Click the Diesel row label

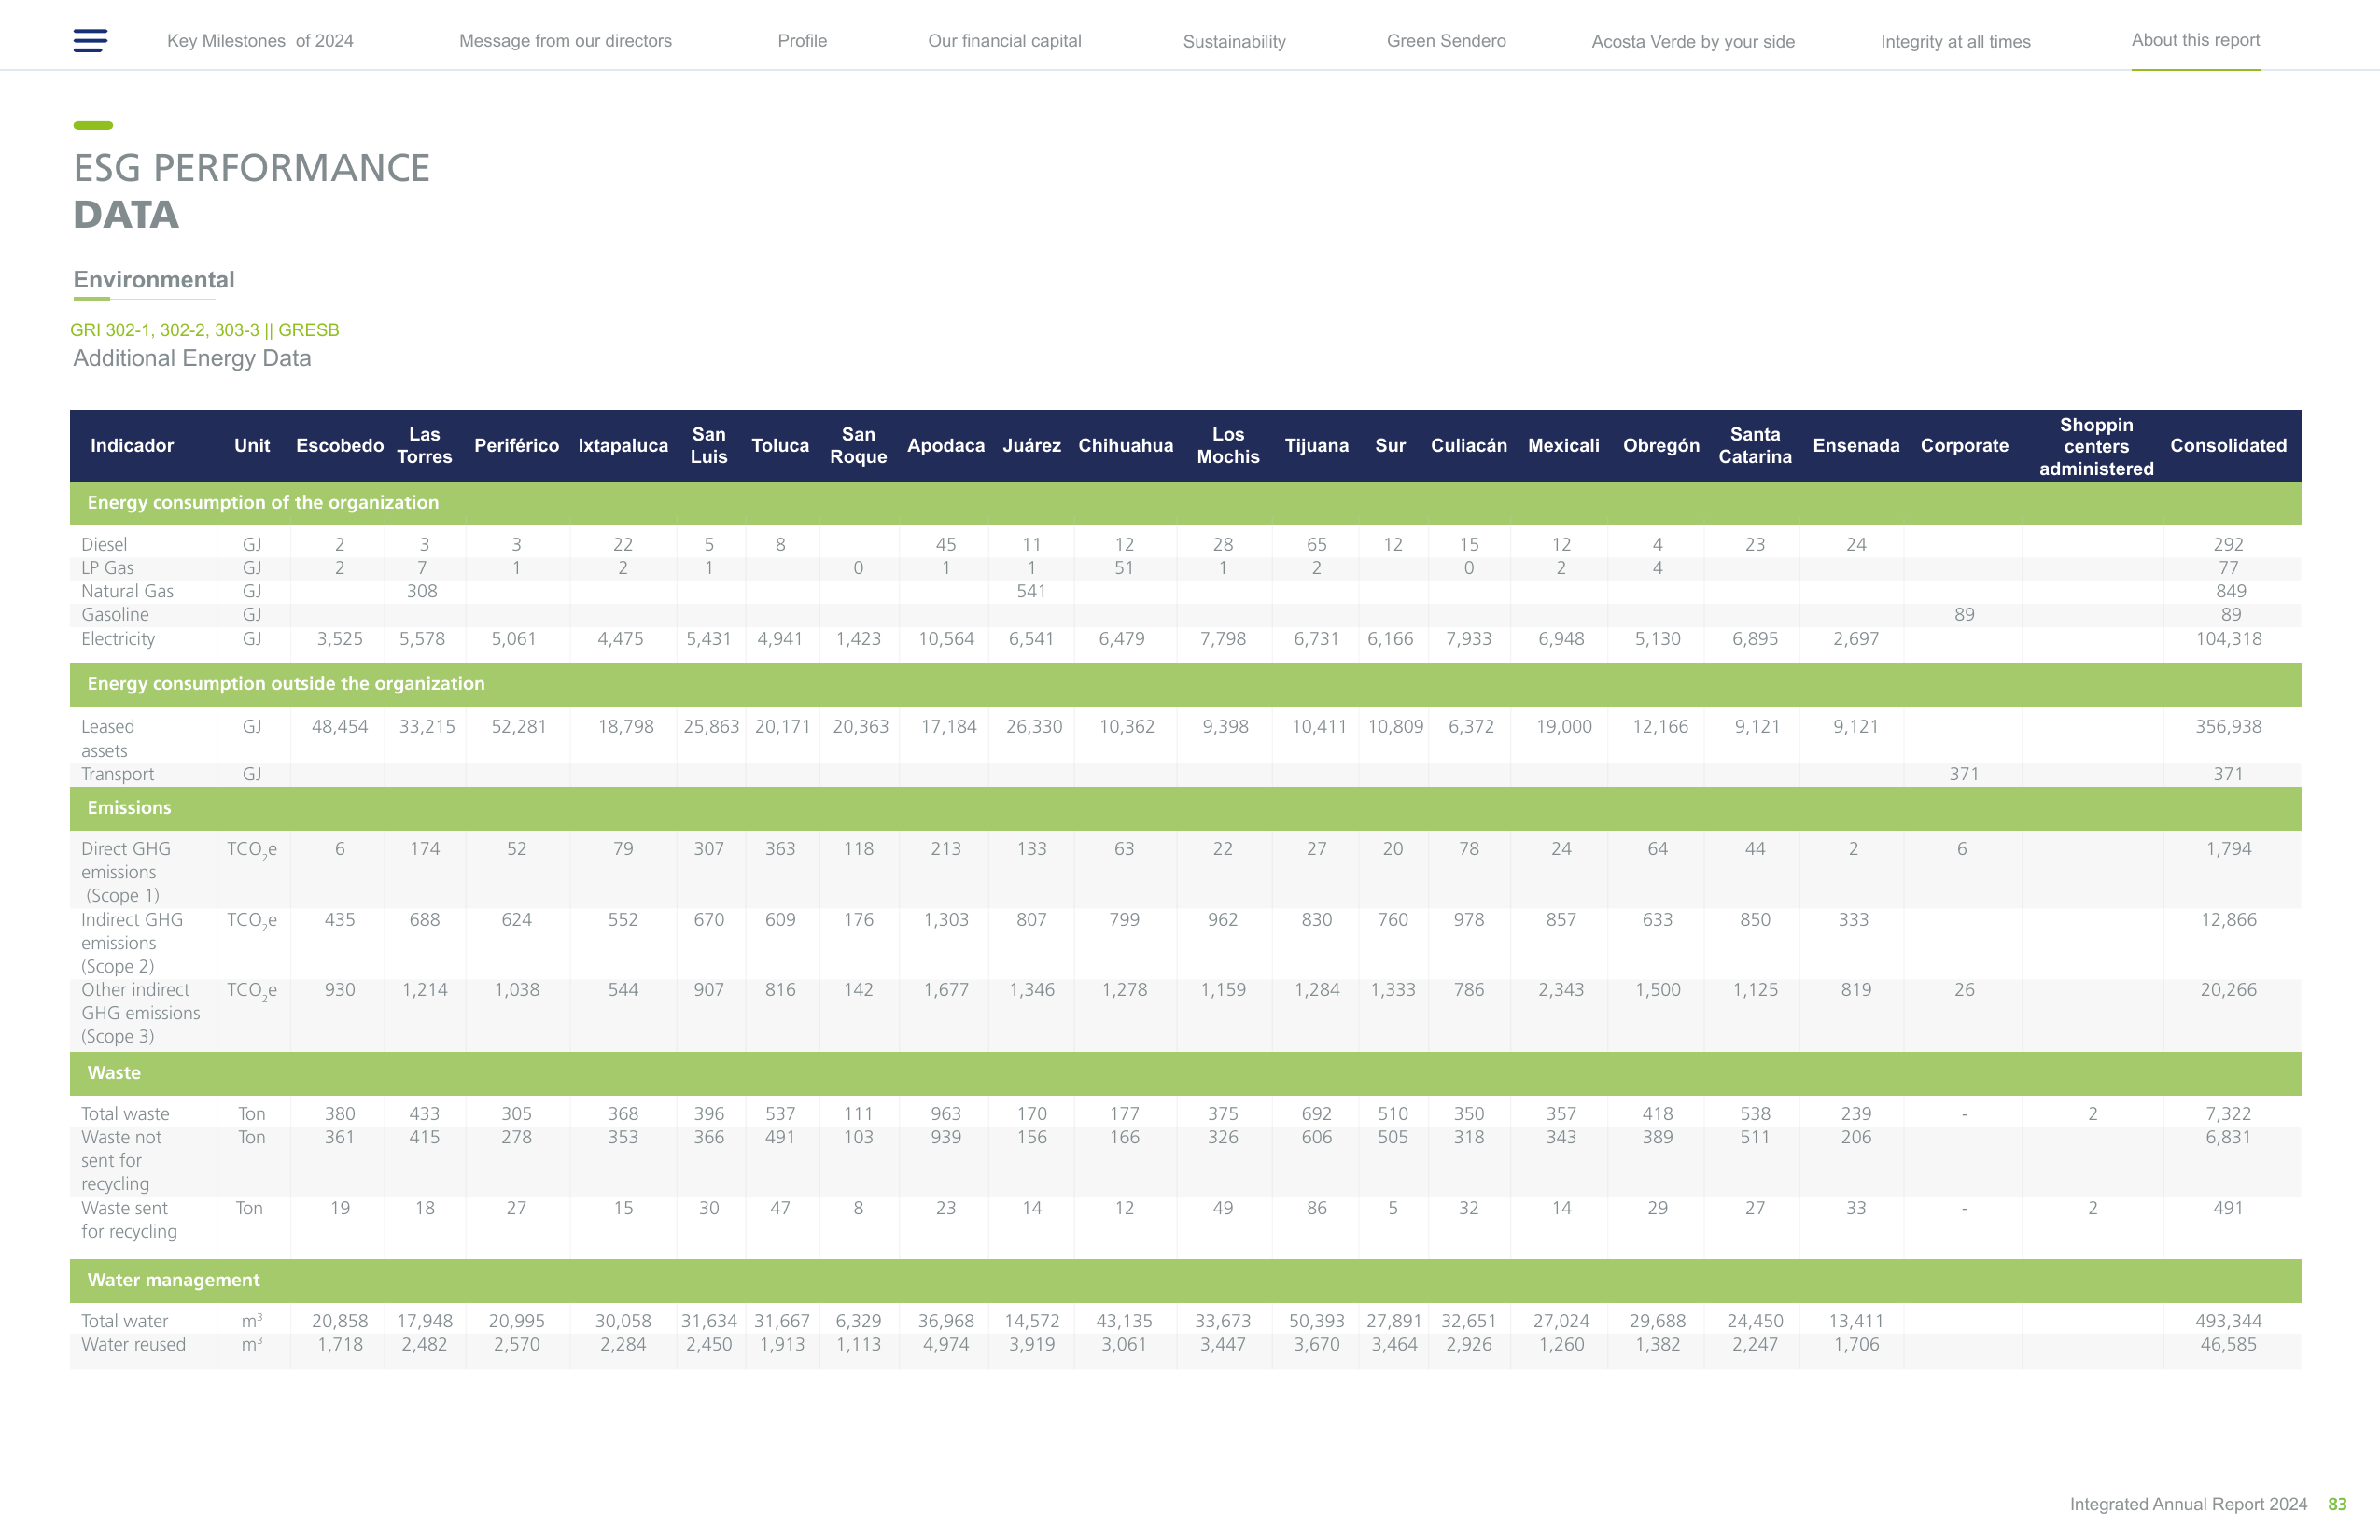click(x=104, y=545)
